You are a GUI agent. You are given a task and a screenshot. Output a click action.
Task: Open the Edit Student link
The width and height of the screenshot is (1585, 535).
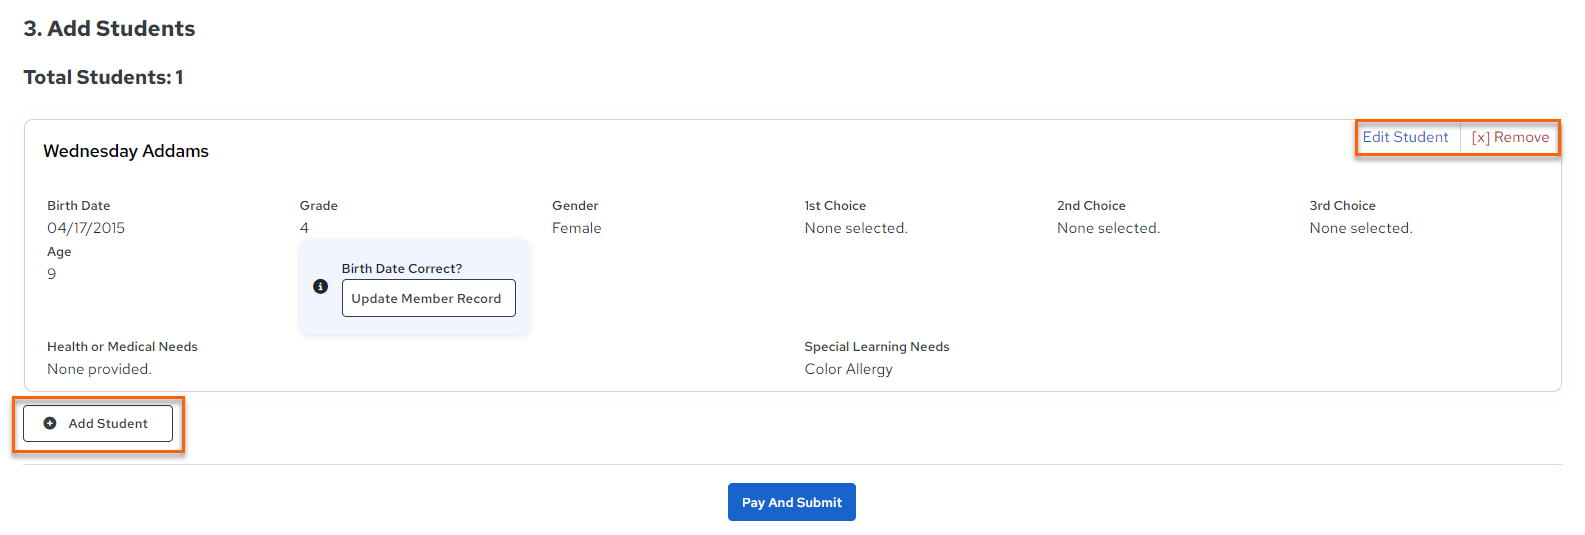(x=1405, y=137)
